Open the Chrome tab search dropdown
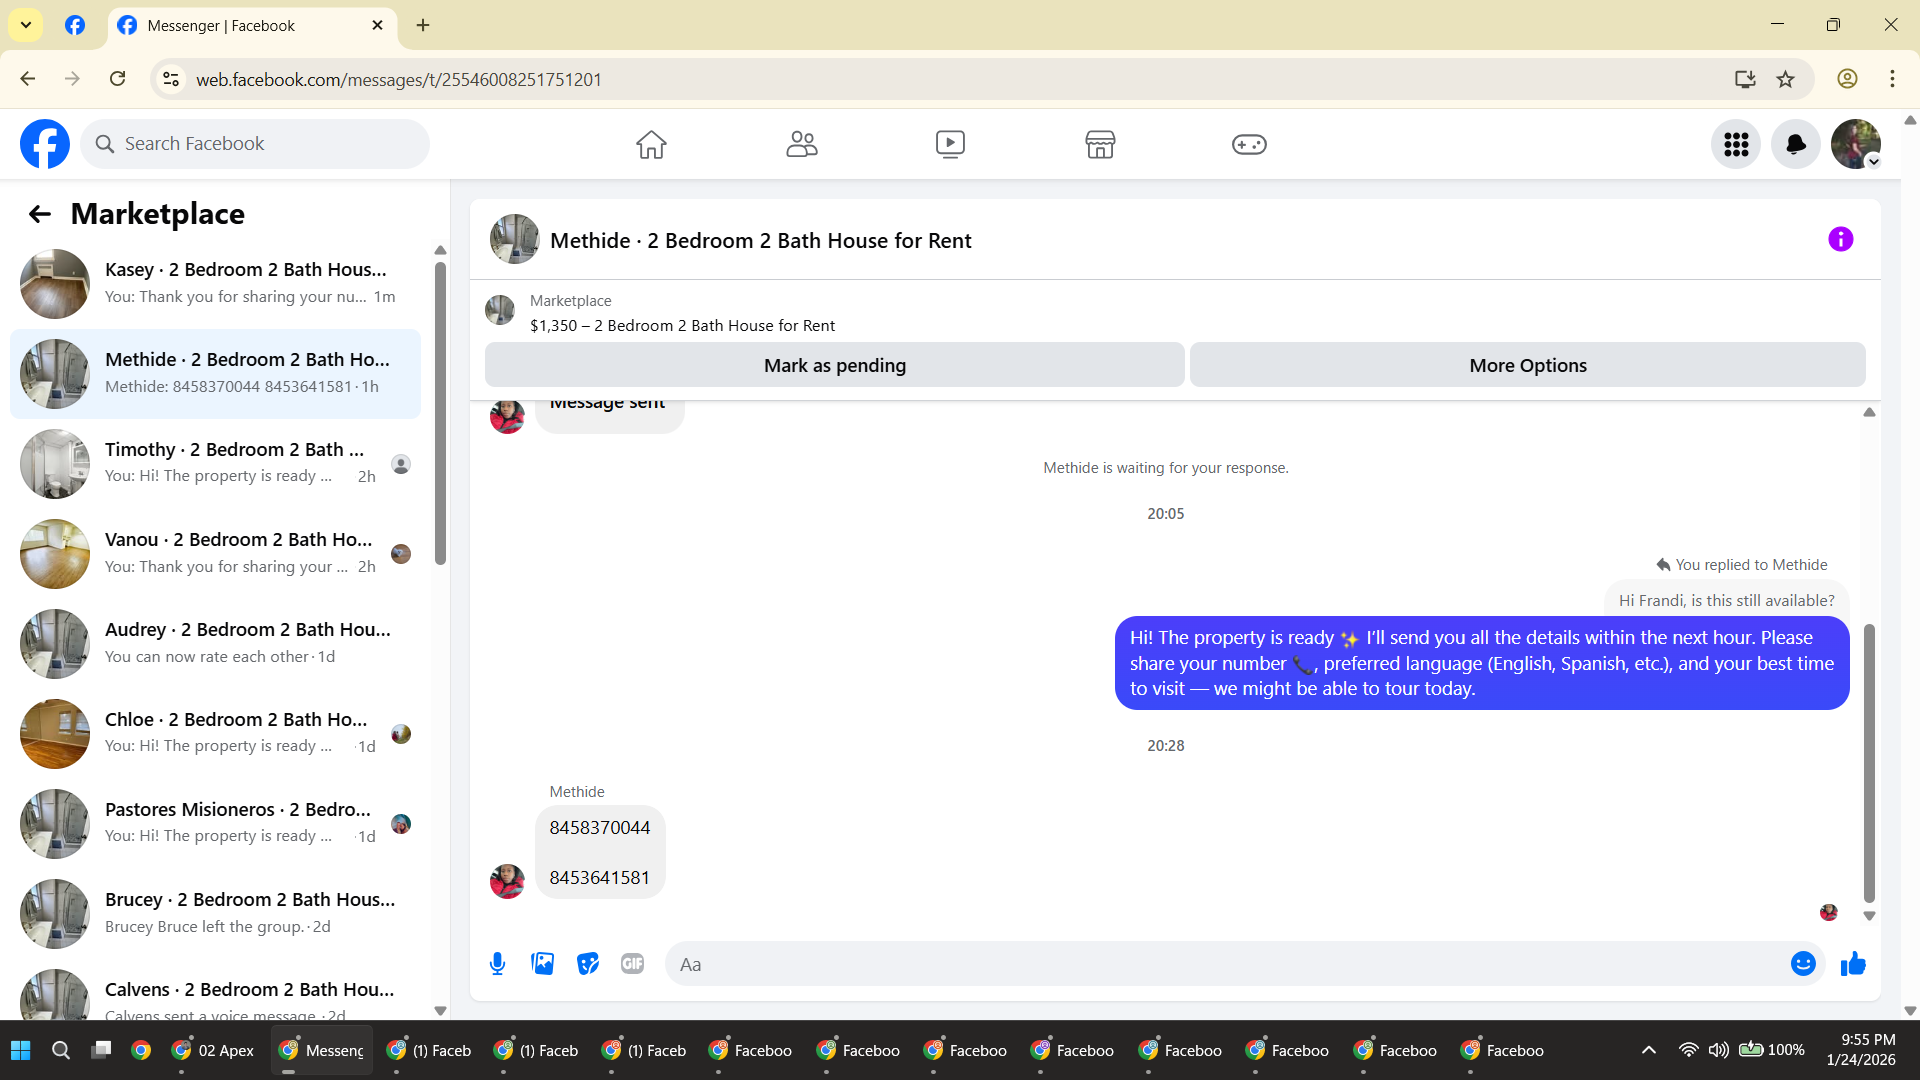Image resolution: width=1920 pixels, height=1080 pixels. click(26, 25)
